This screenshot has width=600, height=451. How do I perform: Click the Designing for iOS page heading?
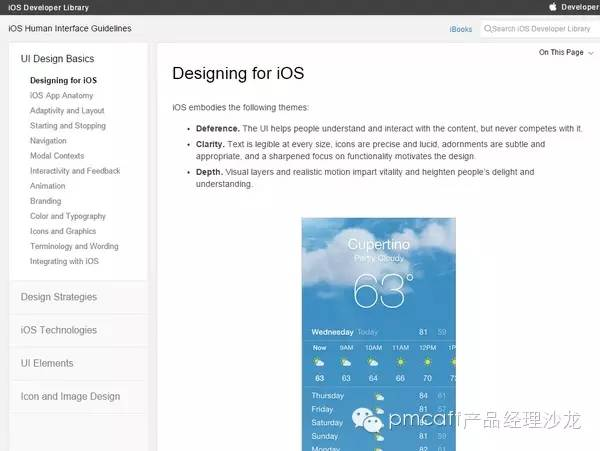click(238, 73)
